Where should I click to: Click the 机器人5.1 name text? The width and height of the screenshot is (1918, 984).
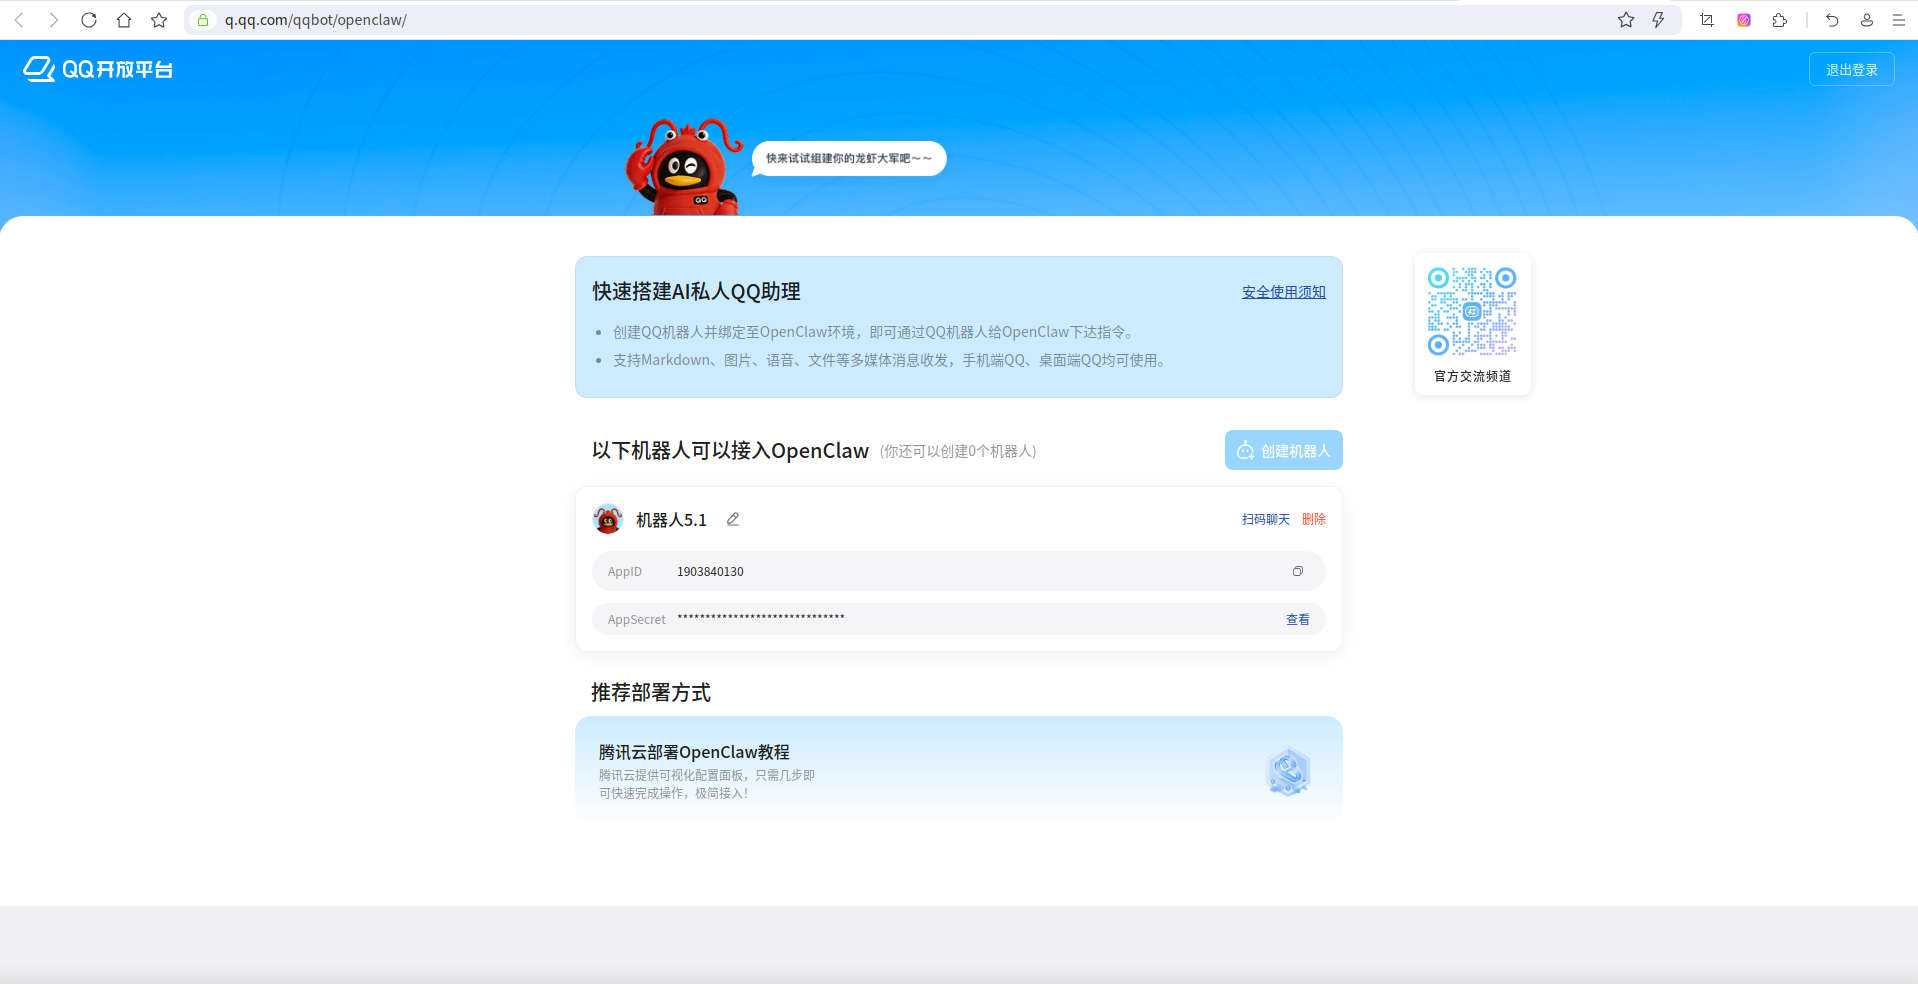tap(671, 520)
